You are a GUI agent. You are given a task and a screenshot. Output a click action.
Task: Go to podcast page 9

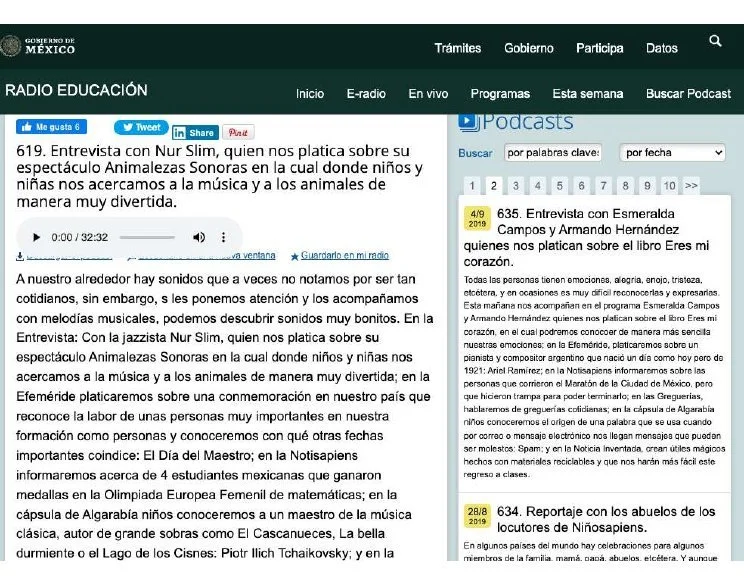(x=647, y=186)
